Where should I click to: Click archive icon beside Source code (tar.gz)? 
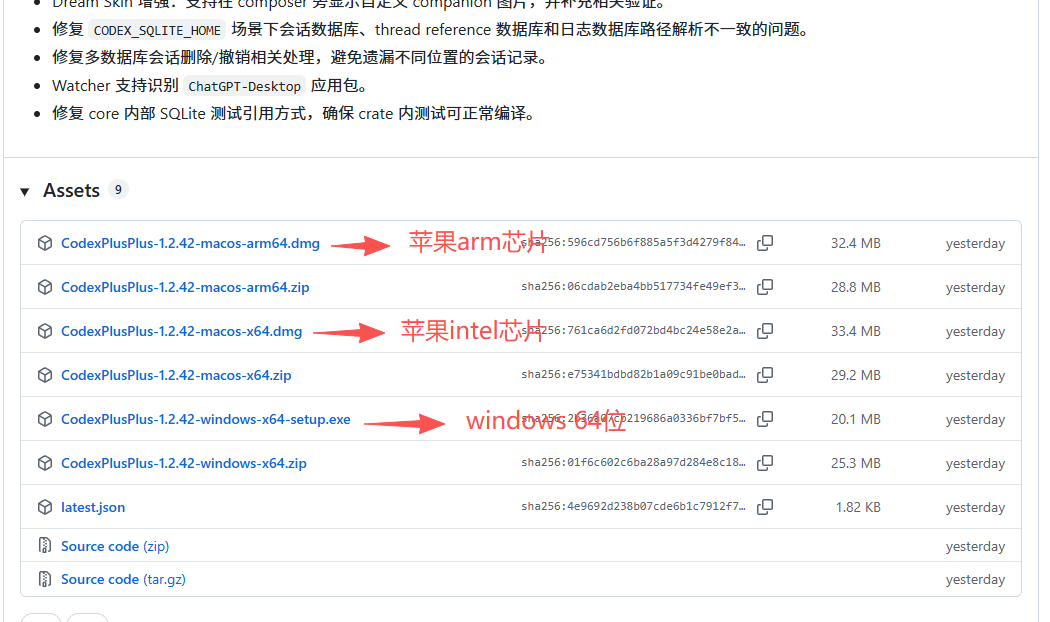tap(45, 578)
